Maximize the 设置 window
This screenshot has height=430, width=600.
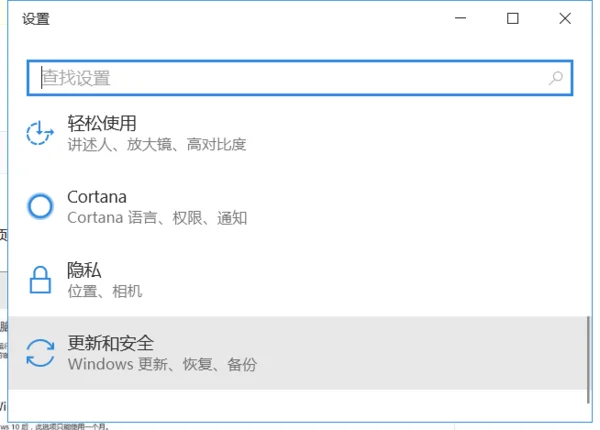[x=512, y=18]
